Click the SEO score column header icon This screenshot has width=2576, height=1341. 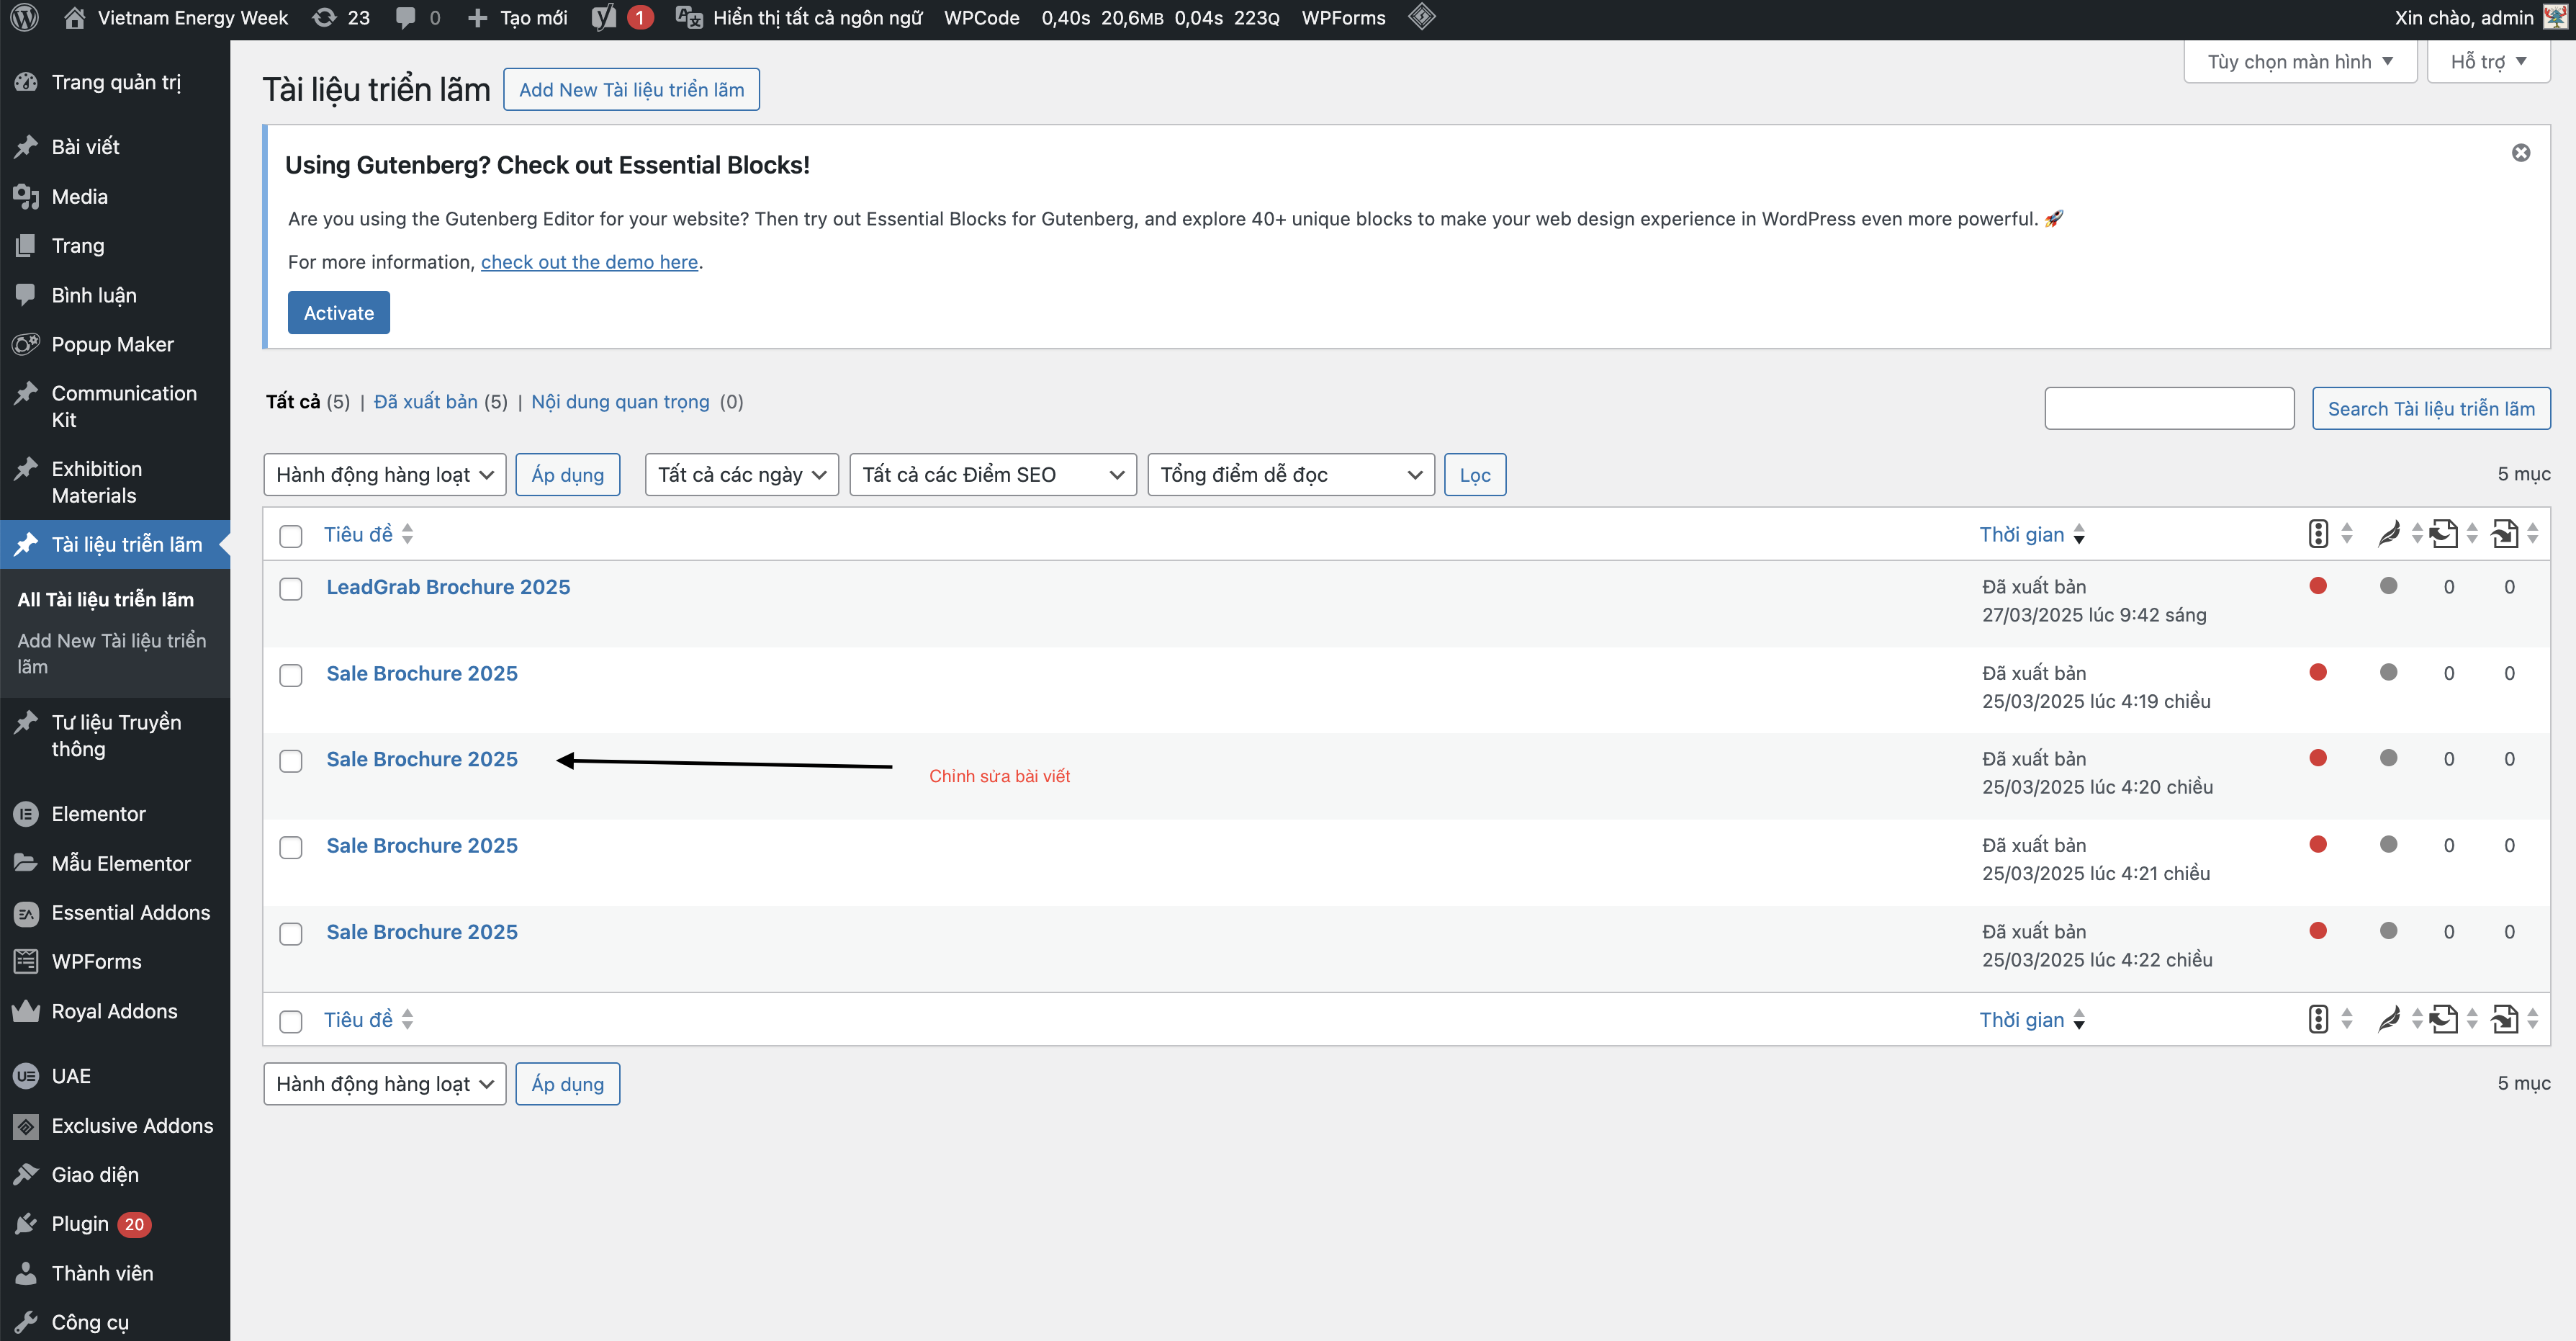tap(2318, 534)
